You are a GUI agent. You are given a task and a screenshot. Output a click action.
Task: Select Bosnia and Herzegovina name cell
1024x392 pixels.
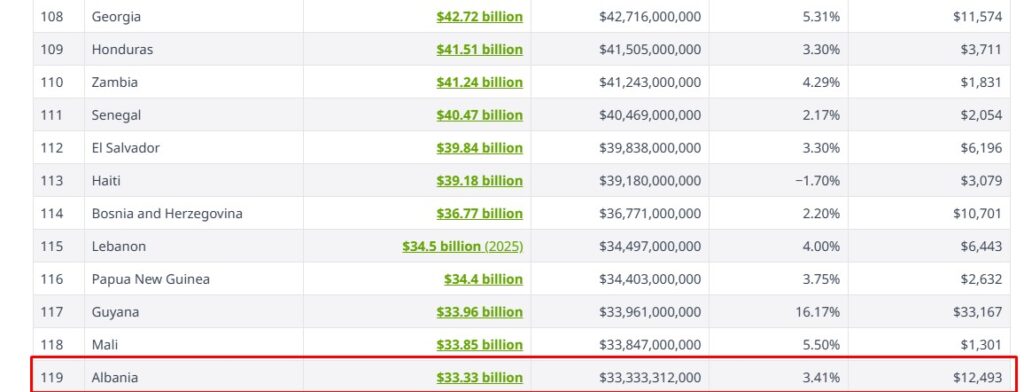pyautogui.click(x=194, y=214)
